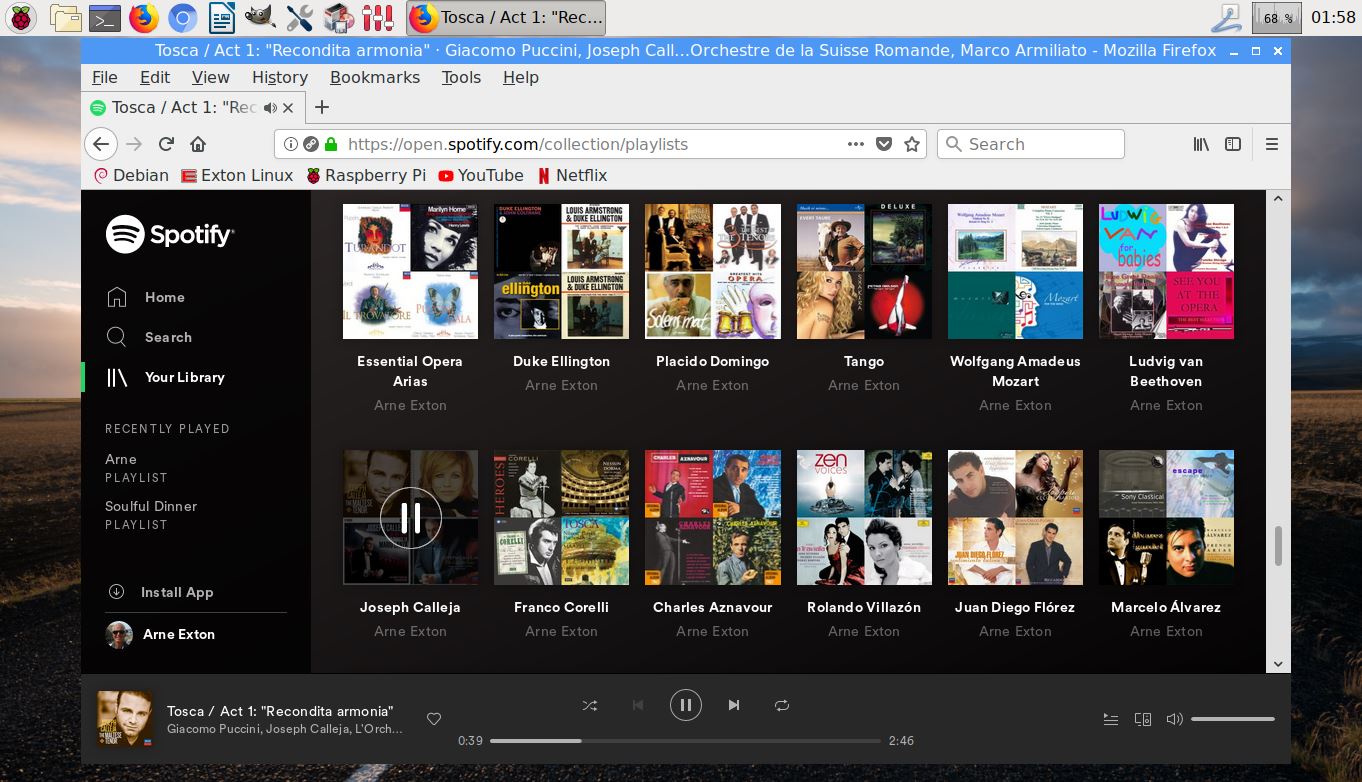Open the Chromium browser launcher
This screenshot has width=1362, height=782.
182,17
